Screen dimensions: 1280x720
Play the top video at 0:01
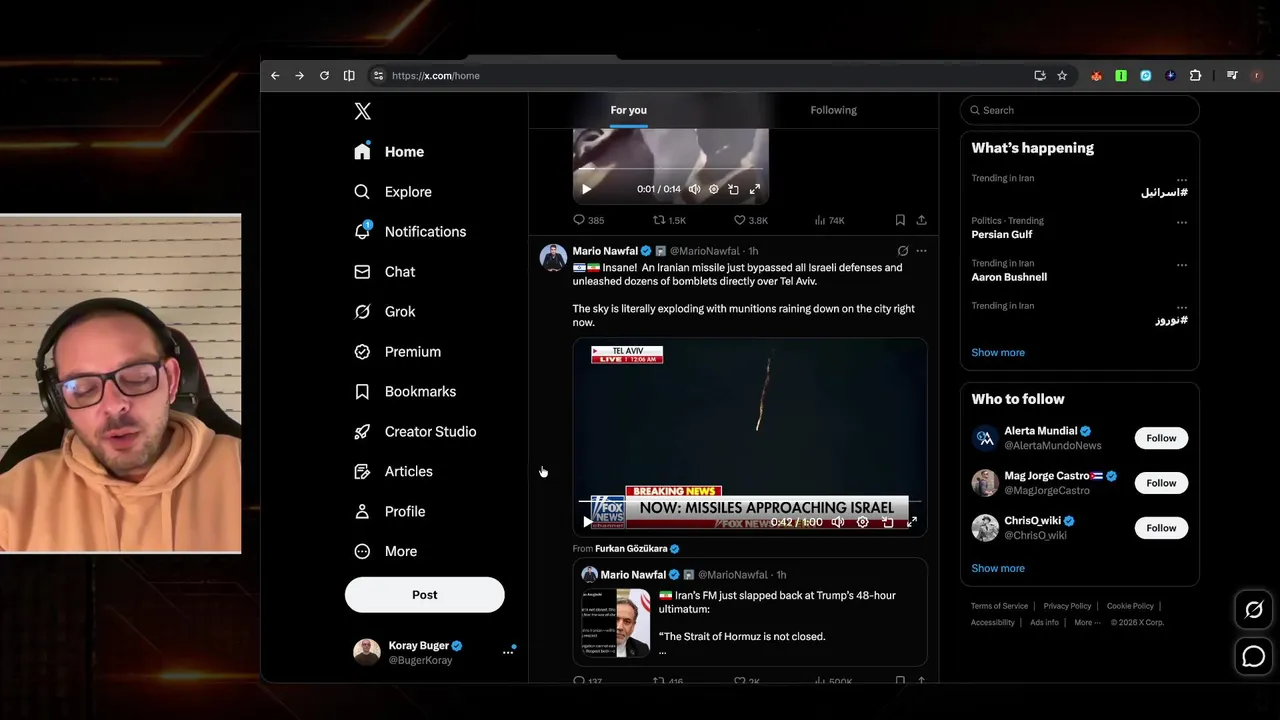tap(587, 189)
